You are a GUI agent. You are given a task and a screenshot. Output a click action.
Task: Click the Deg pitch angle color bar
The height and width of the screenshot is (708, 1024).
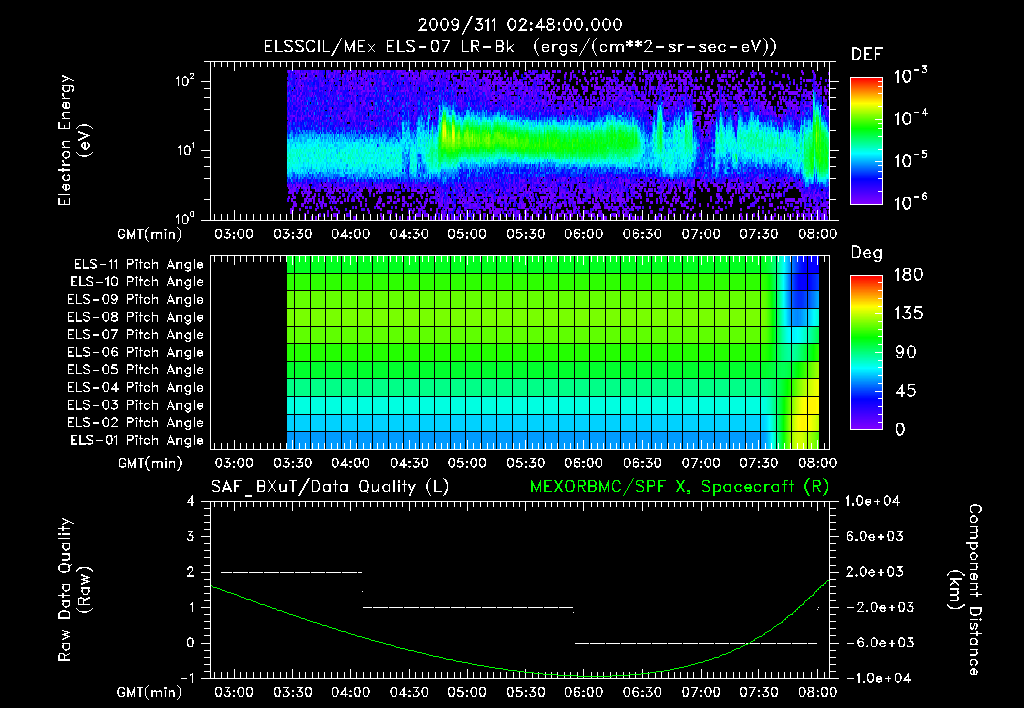866,352
